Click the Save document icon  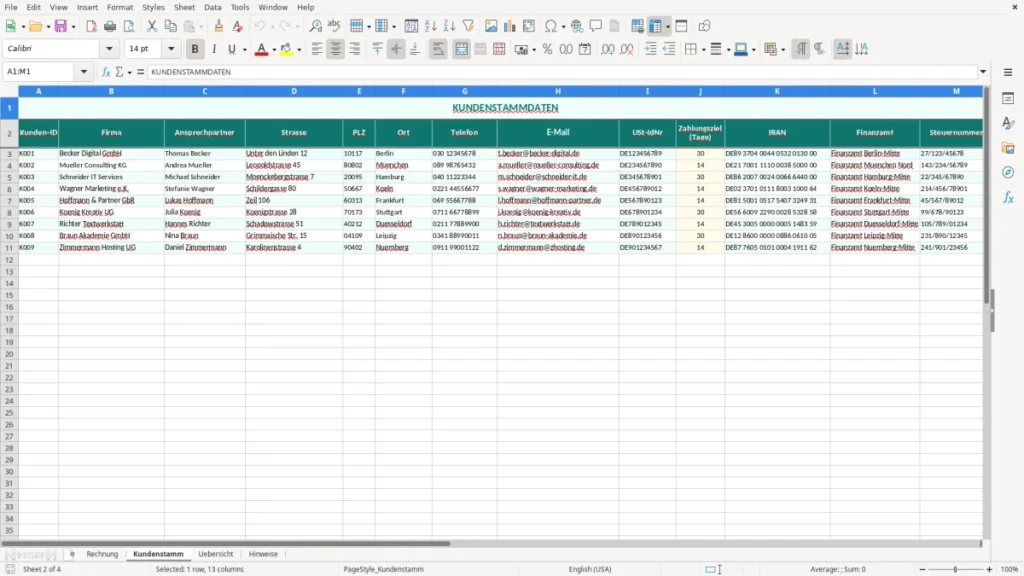[61, 26]
